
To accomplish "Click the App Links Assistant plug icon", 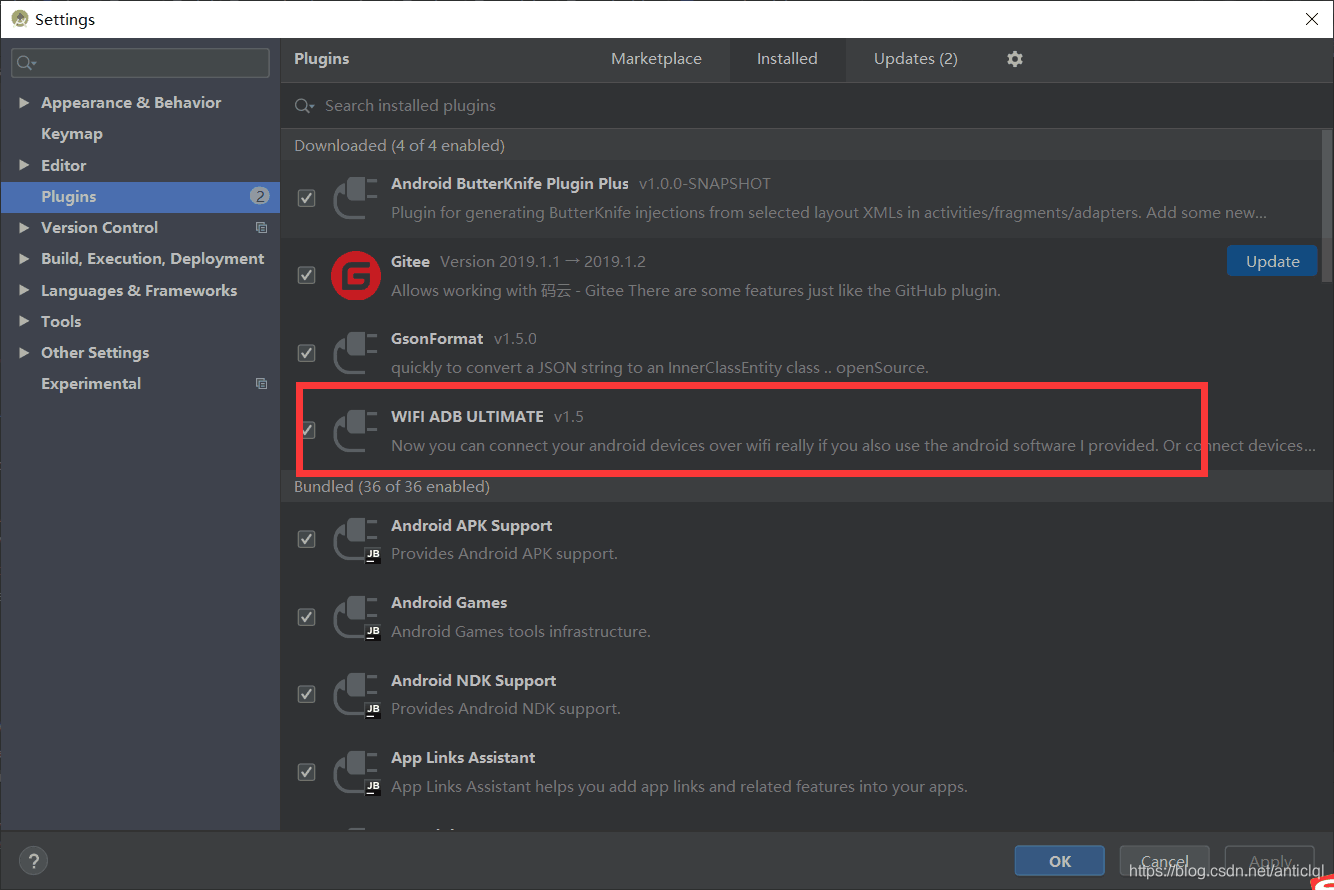I will point(356,772).
